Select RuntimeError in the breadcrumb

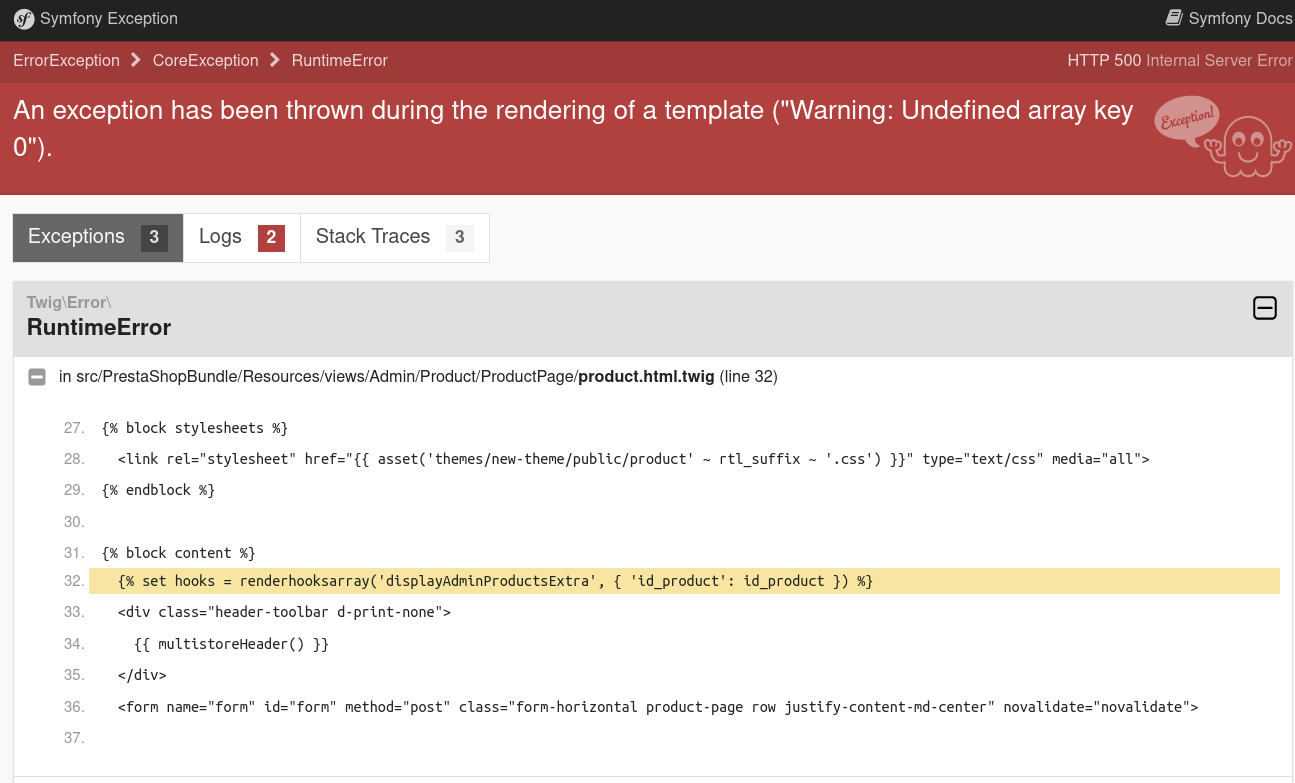[339, 61]
